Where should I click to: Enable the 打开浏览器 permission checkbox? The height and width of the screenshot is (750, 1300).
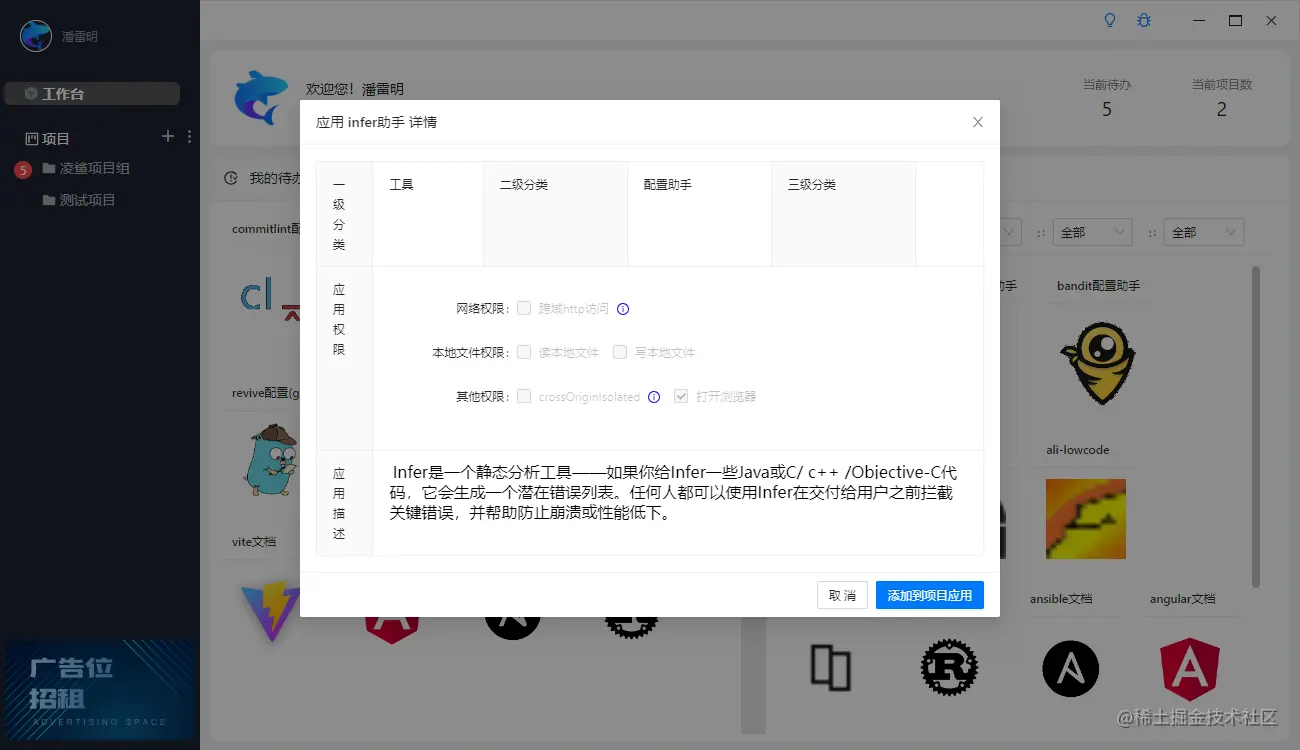[x=681, y=396]
